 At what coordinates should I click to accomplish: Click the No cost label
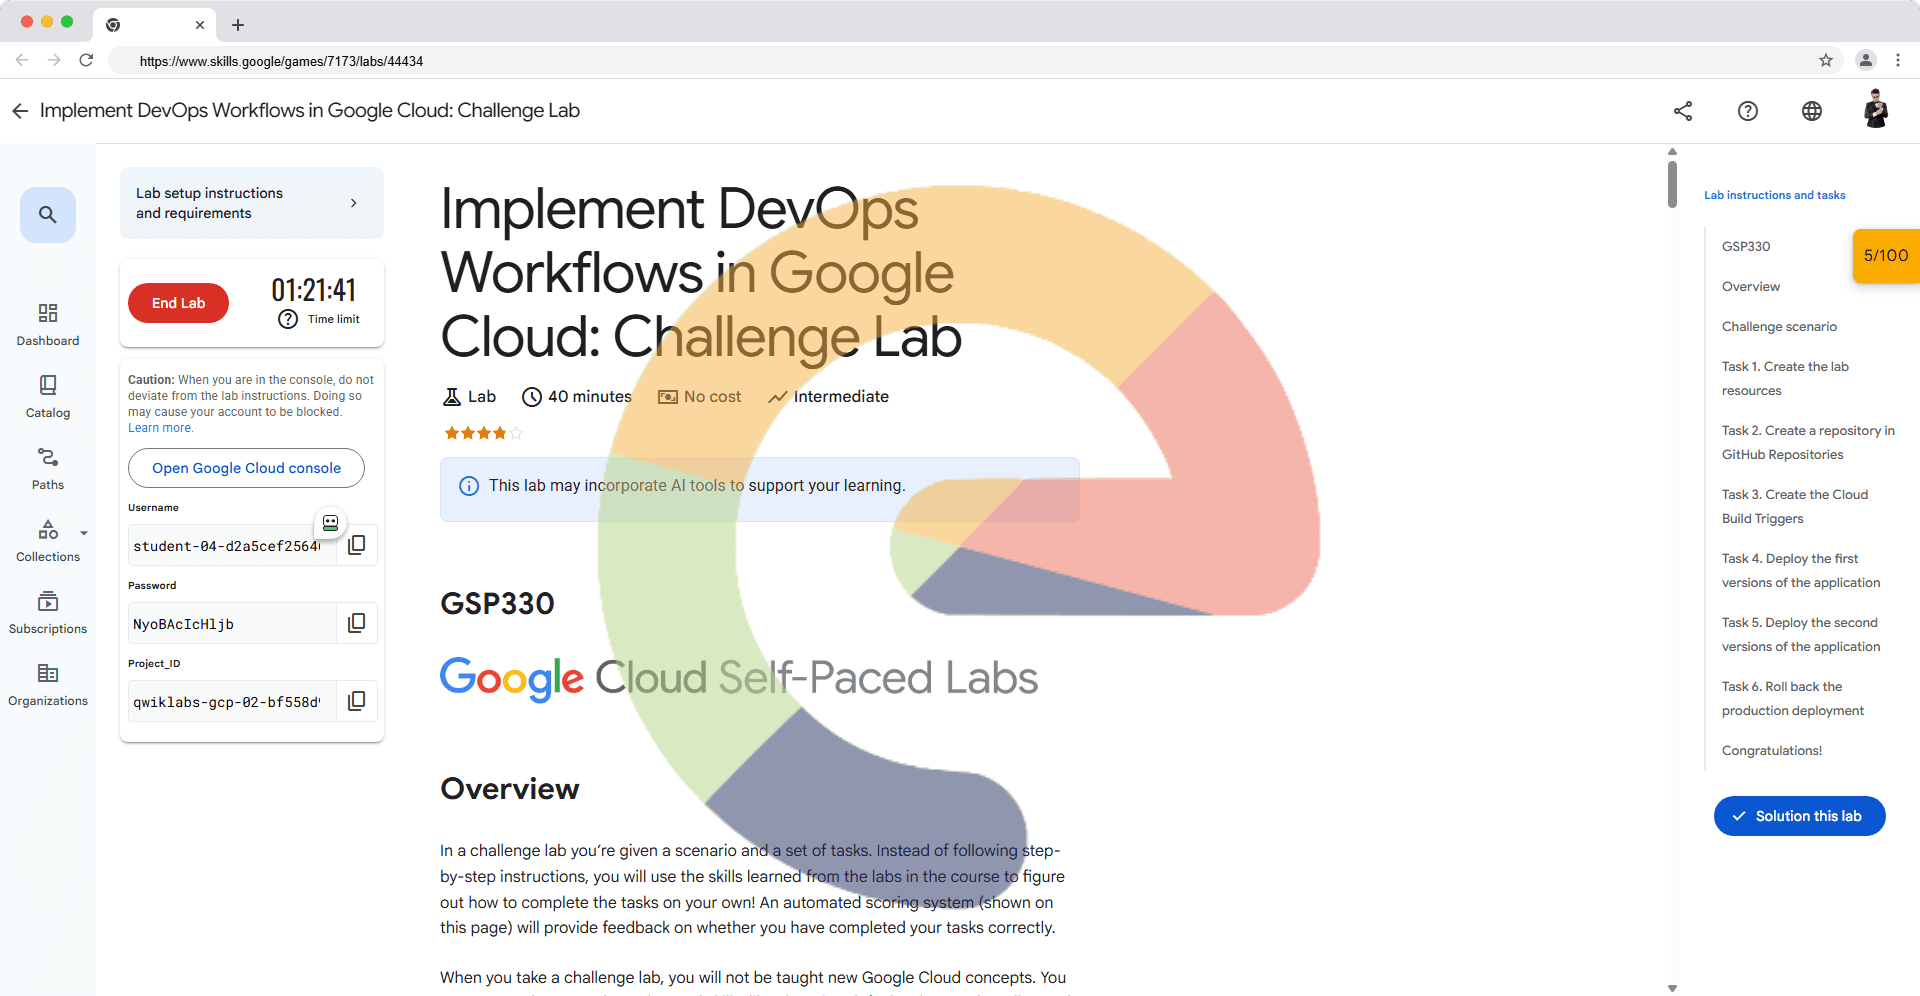(x=699, y=397)
